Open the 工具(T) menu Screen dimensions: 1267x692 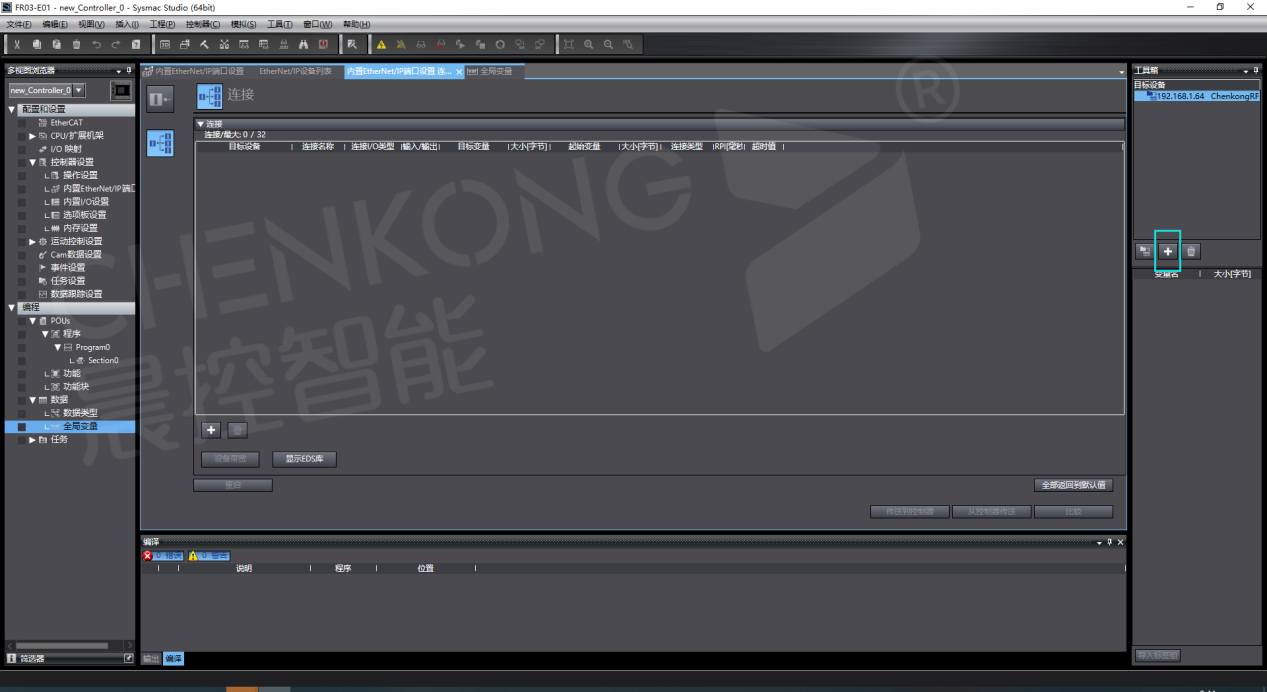280,24
